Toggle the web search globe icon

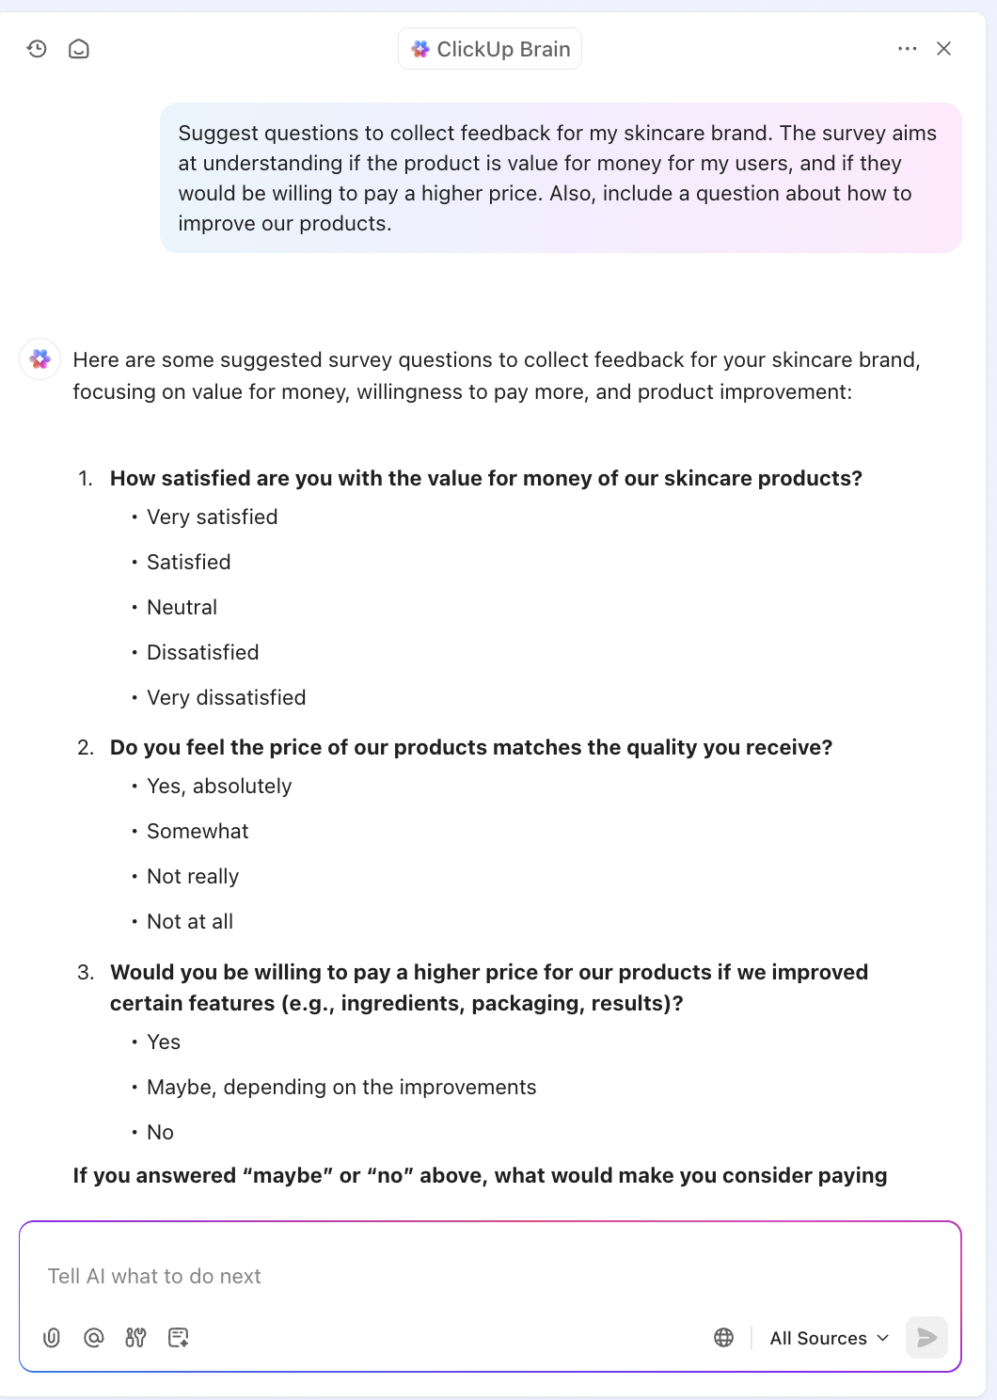coord(724,1338)
